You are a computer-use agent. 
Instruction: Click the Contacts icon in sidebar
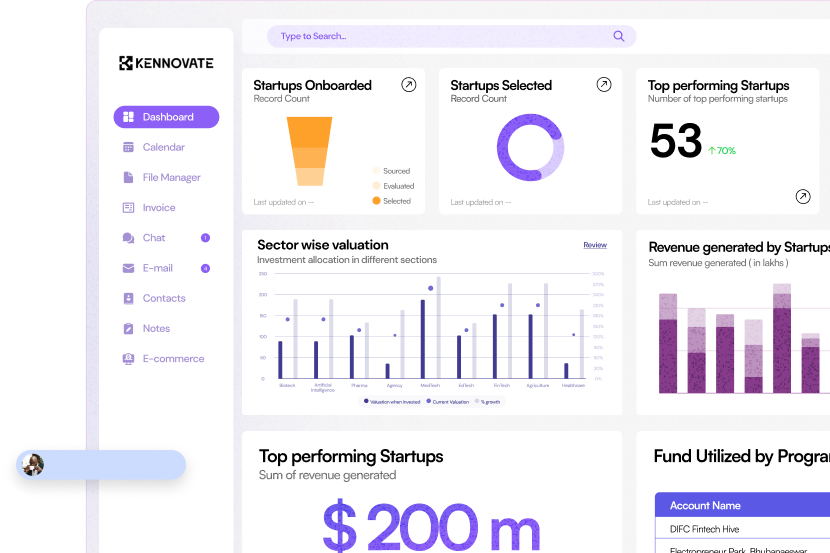click(128, 298)
